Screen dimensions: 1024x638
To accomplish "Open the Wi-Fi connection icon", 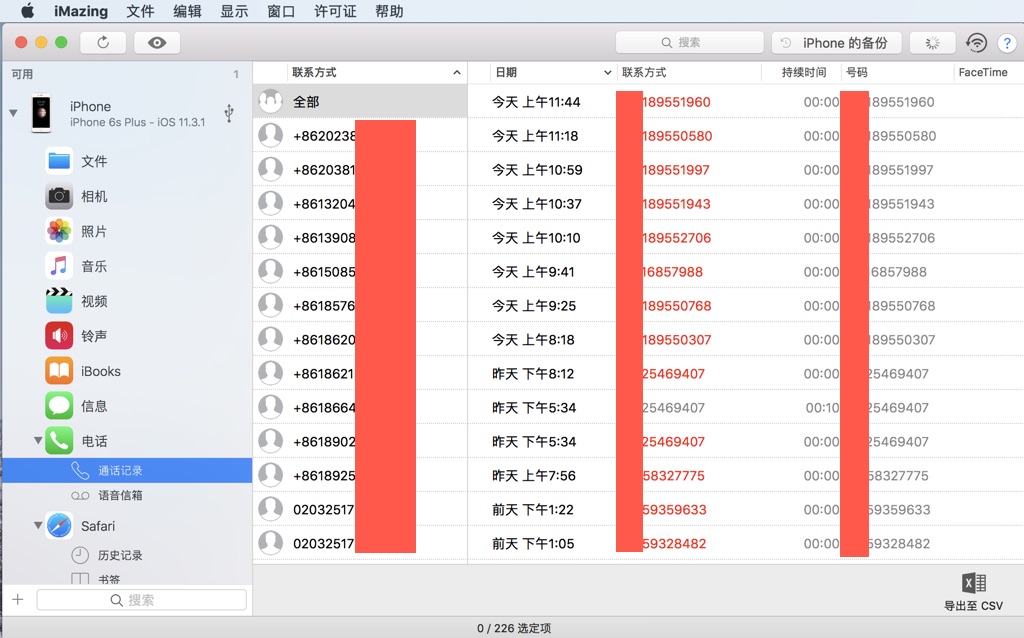I will tap(976, 43).
